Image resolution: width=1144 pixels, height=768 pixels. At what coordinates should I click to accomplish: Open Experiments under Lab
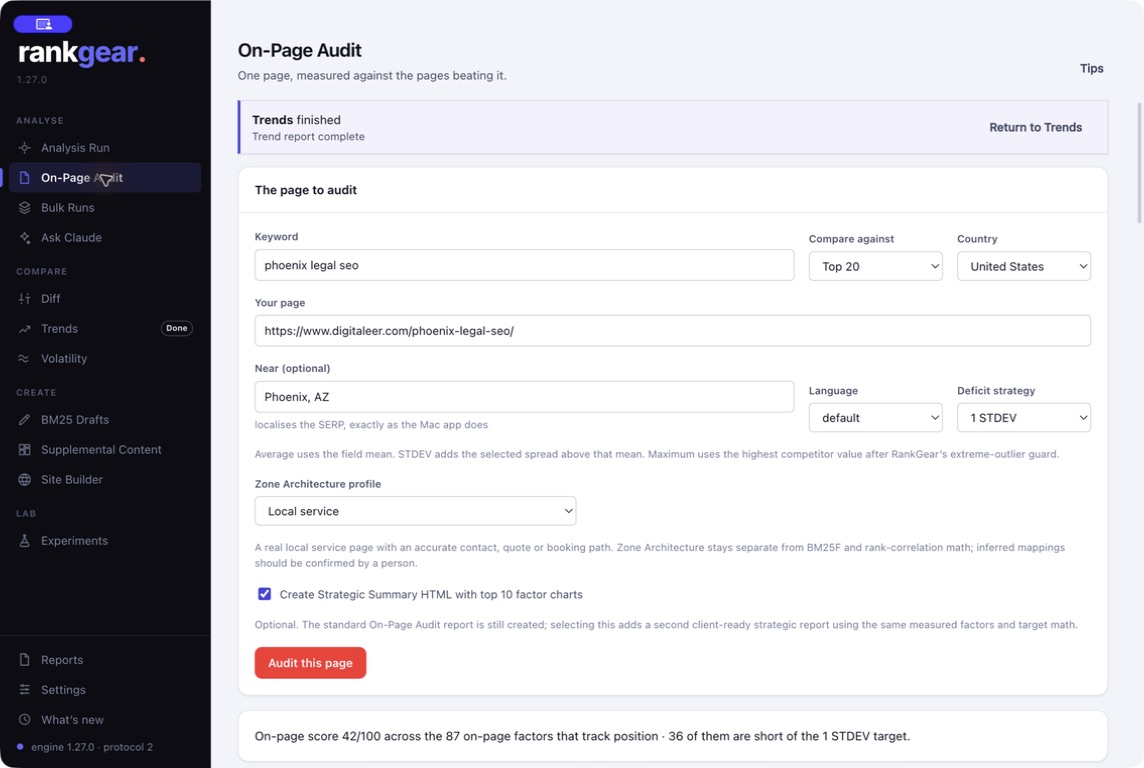tap(105, 540)
